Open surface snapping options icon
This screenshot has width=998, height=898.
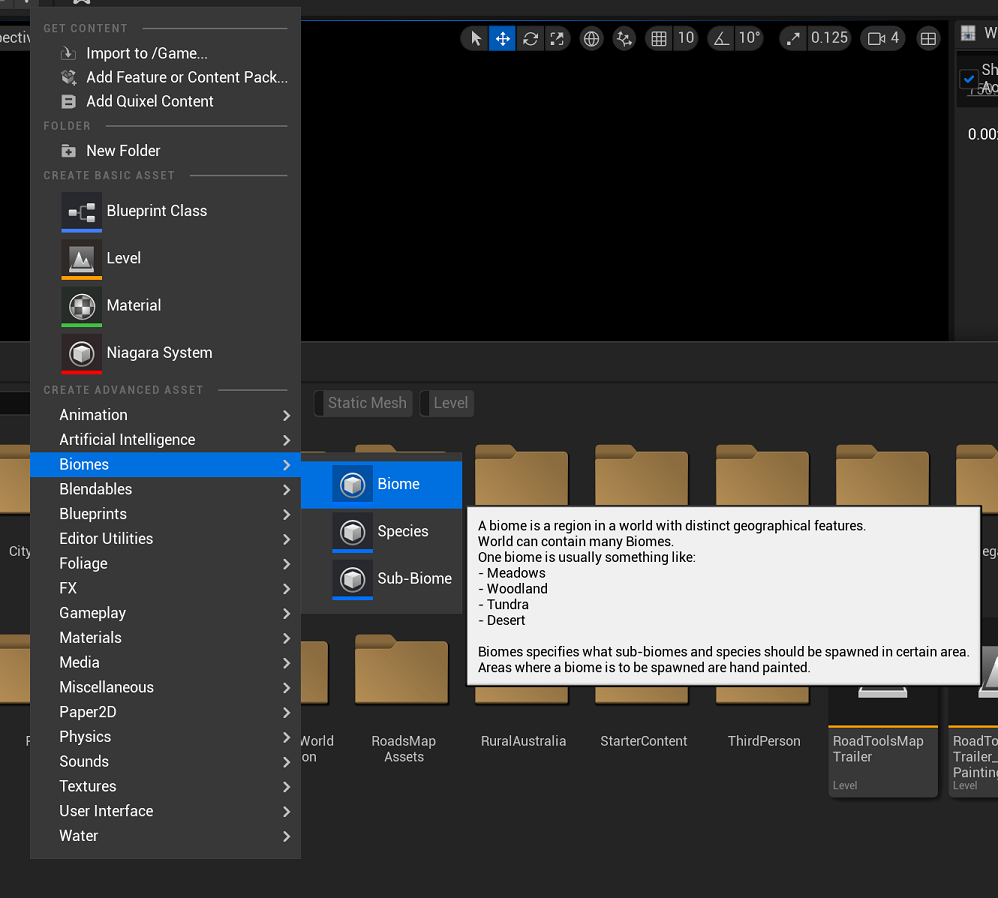click(625, 38)
